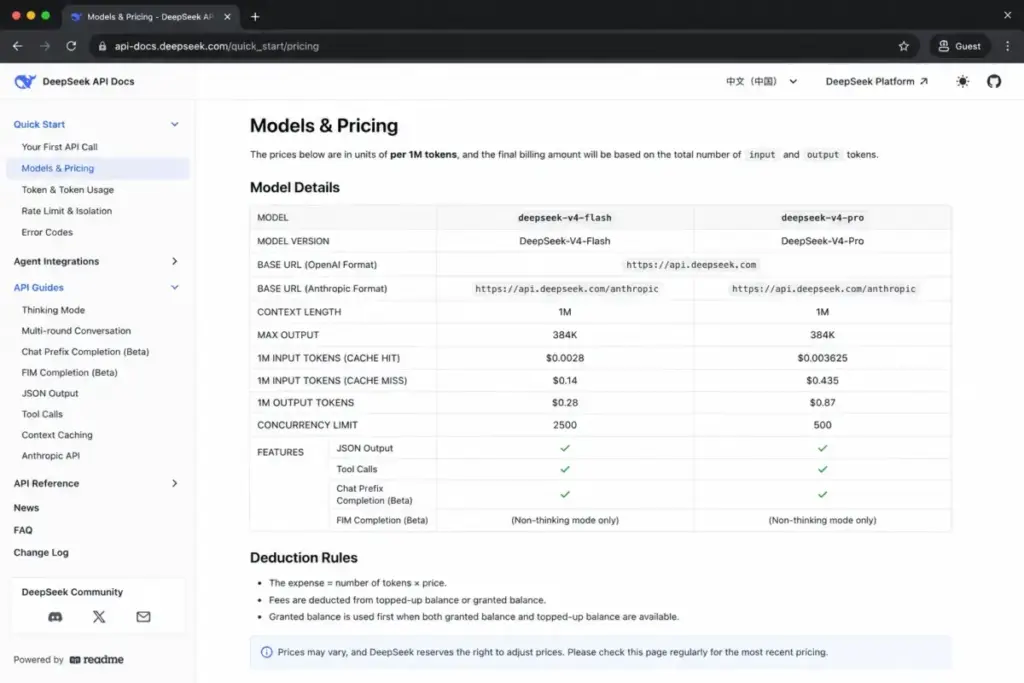Open the Discord community icon
The image size is (1024, 683).
pos(56,616)
